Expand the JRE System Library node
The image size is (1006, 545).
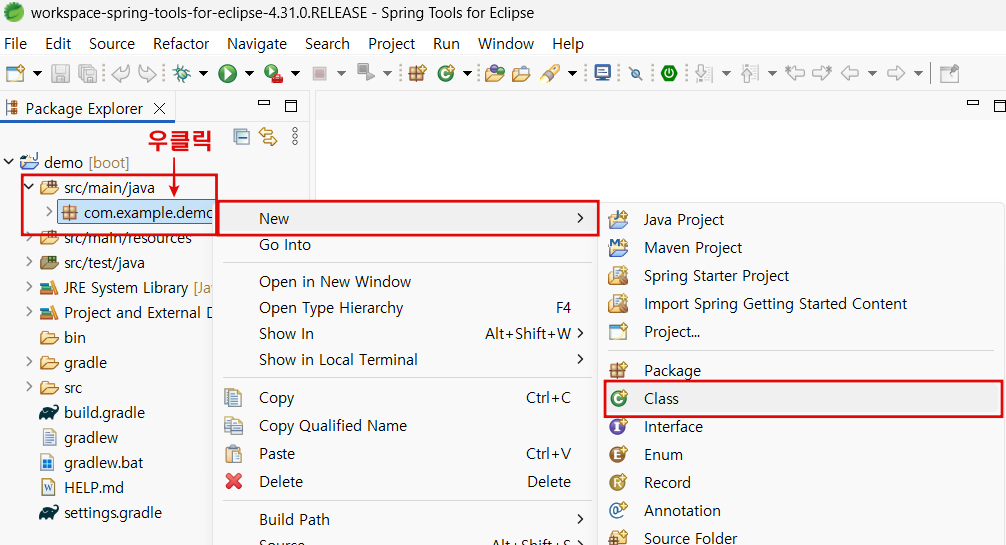tap(29, 288)
